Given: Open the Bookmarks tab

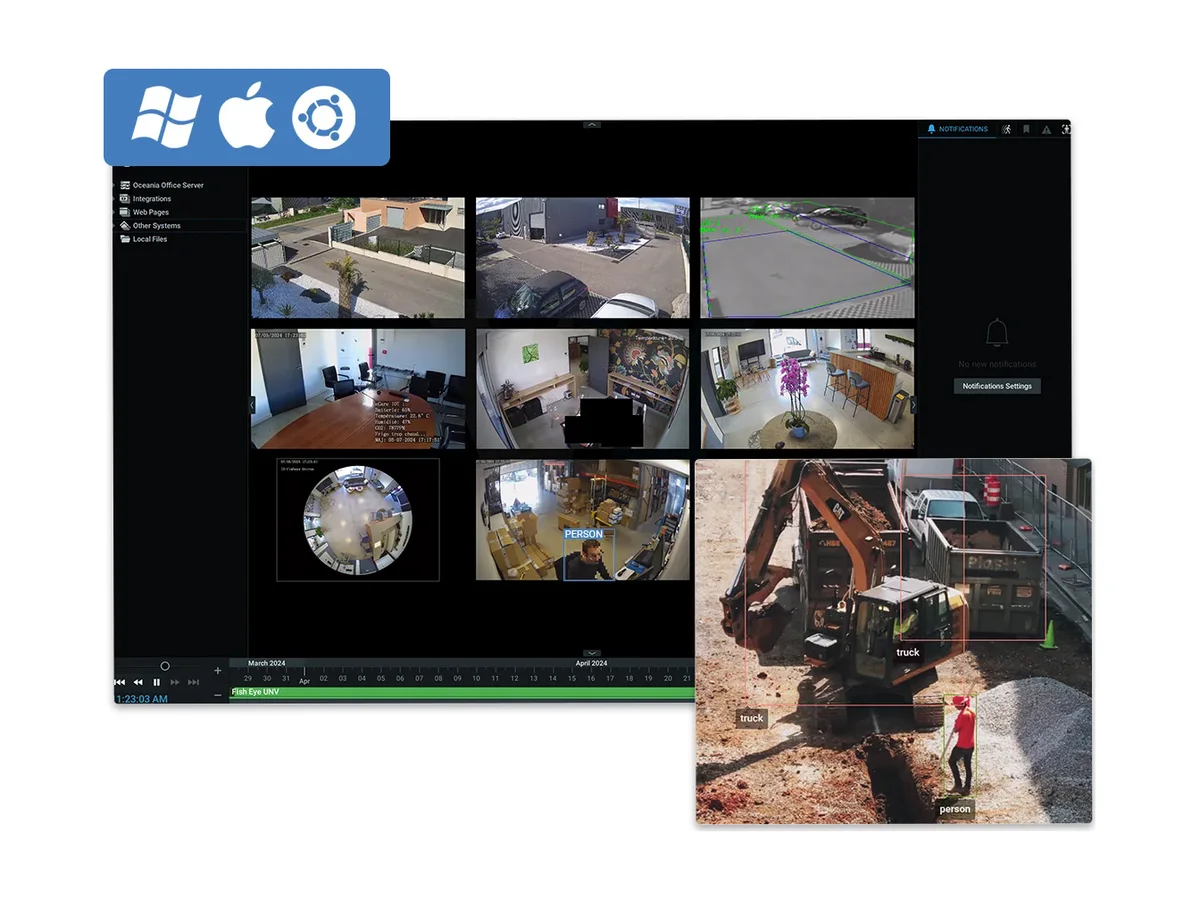Looking at the screenshot, I should pos(1026,129).
